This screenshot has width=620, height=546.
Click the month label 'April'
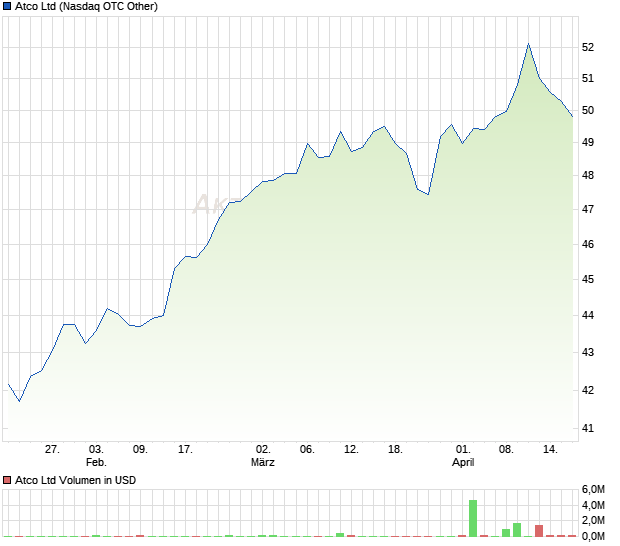click(x=463, y=462)
